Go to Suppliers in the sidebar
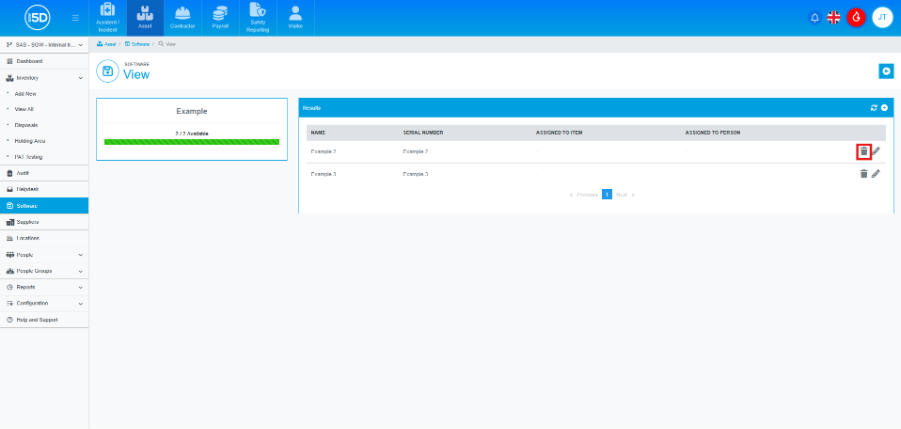Image resolution: width=901 pixels, height=429 pixels. coord(28,222)
